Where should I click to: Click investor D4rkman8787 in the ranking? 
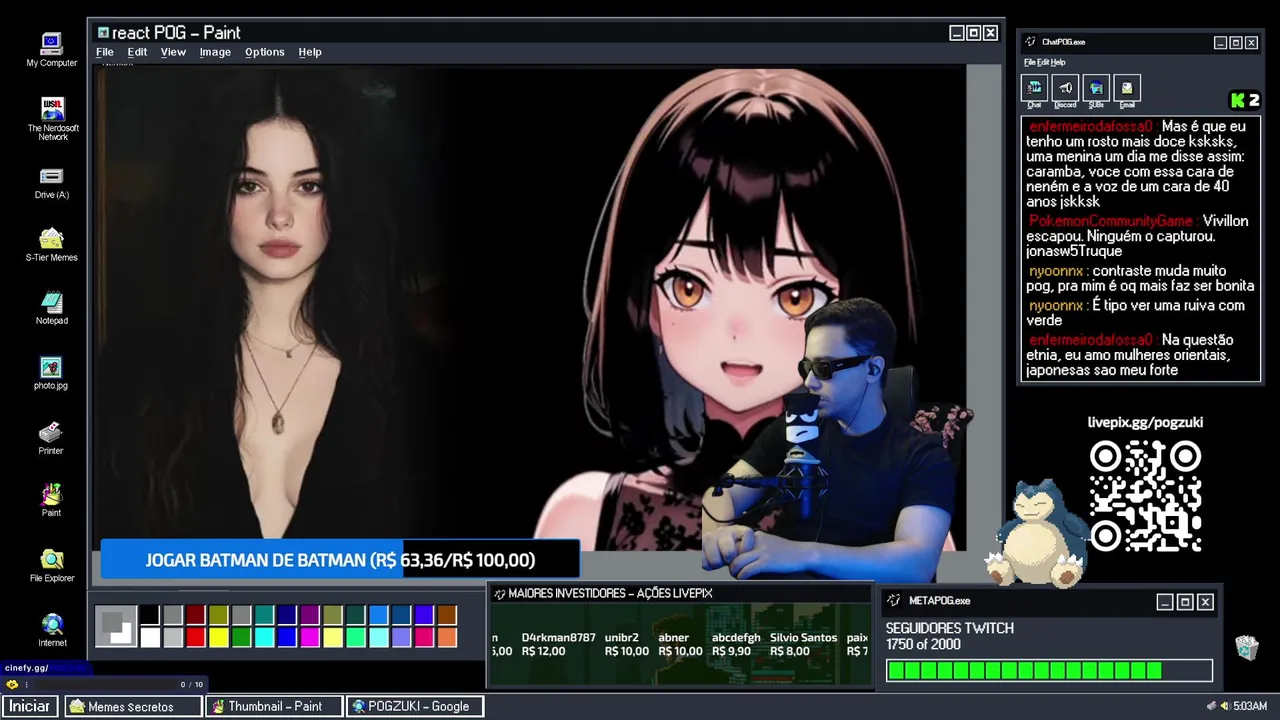tap(558, 644)
